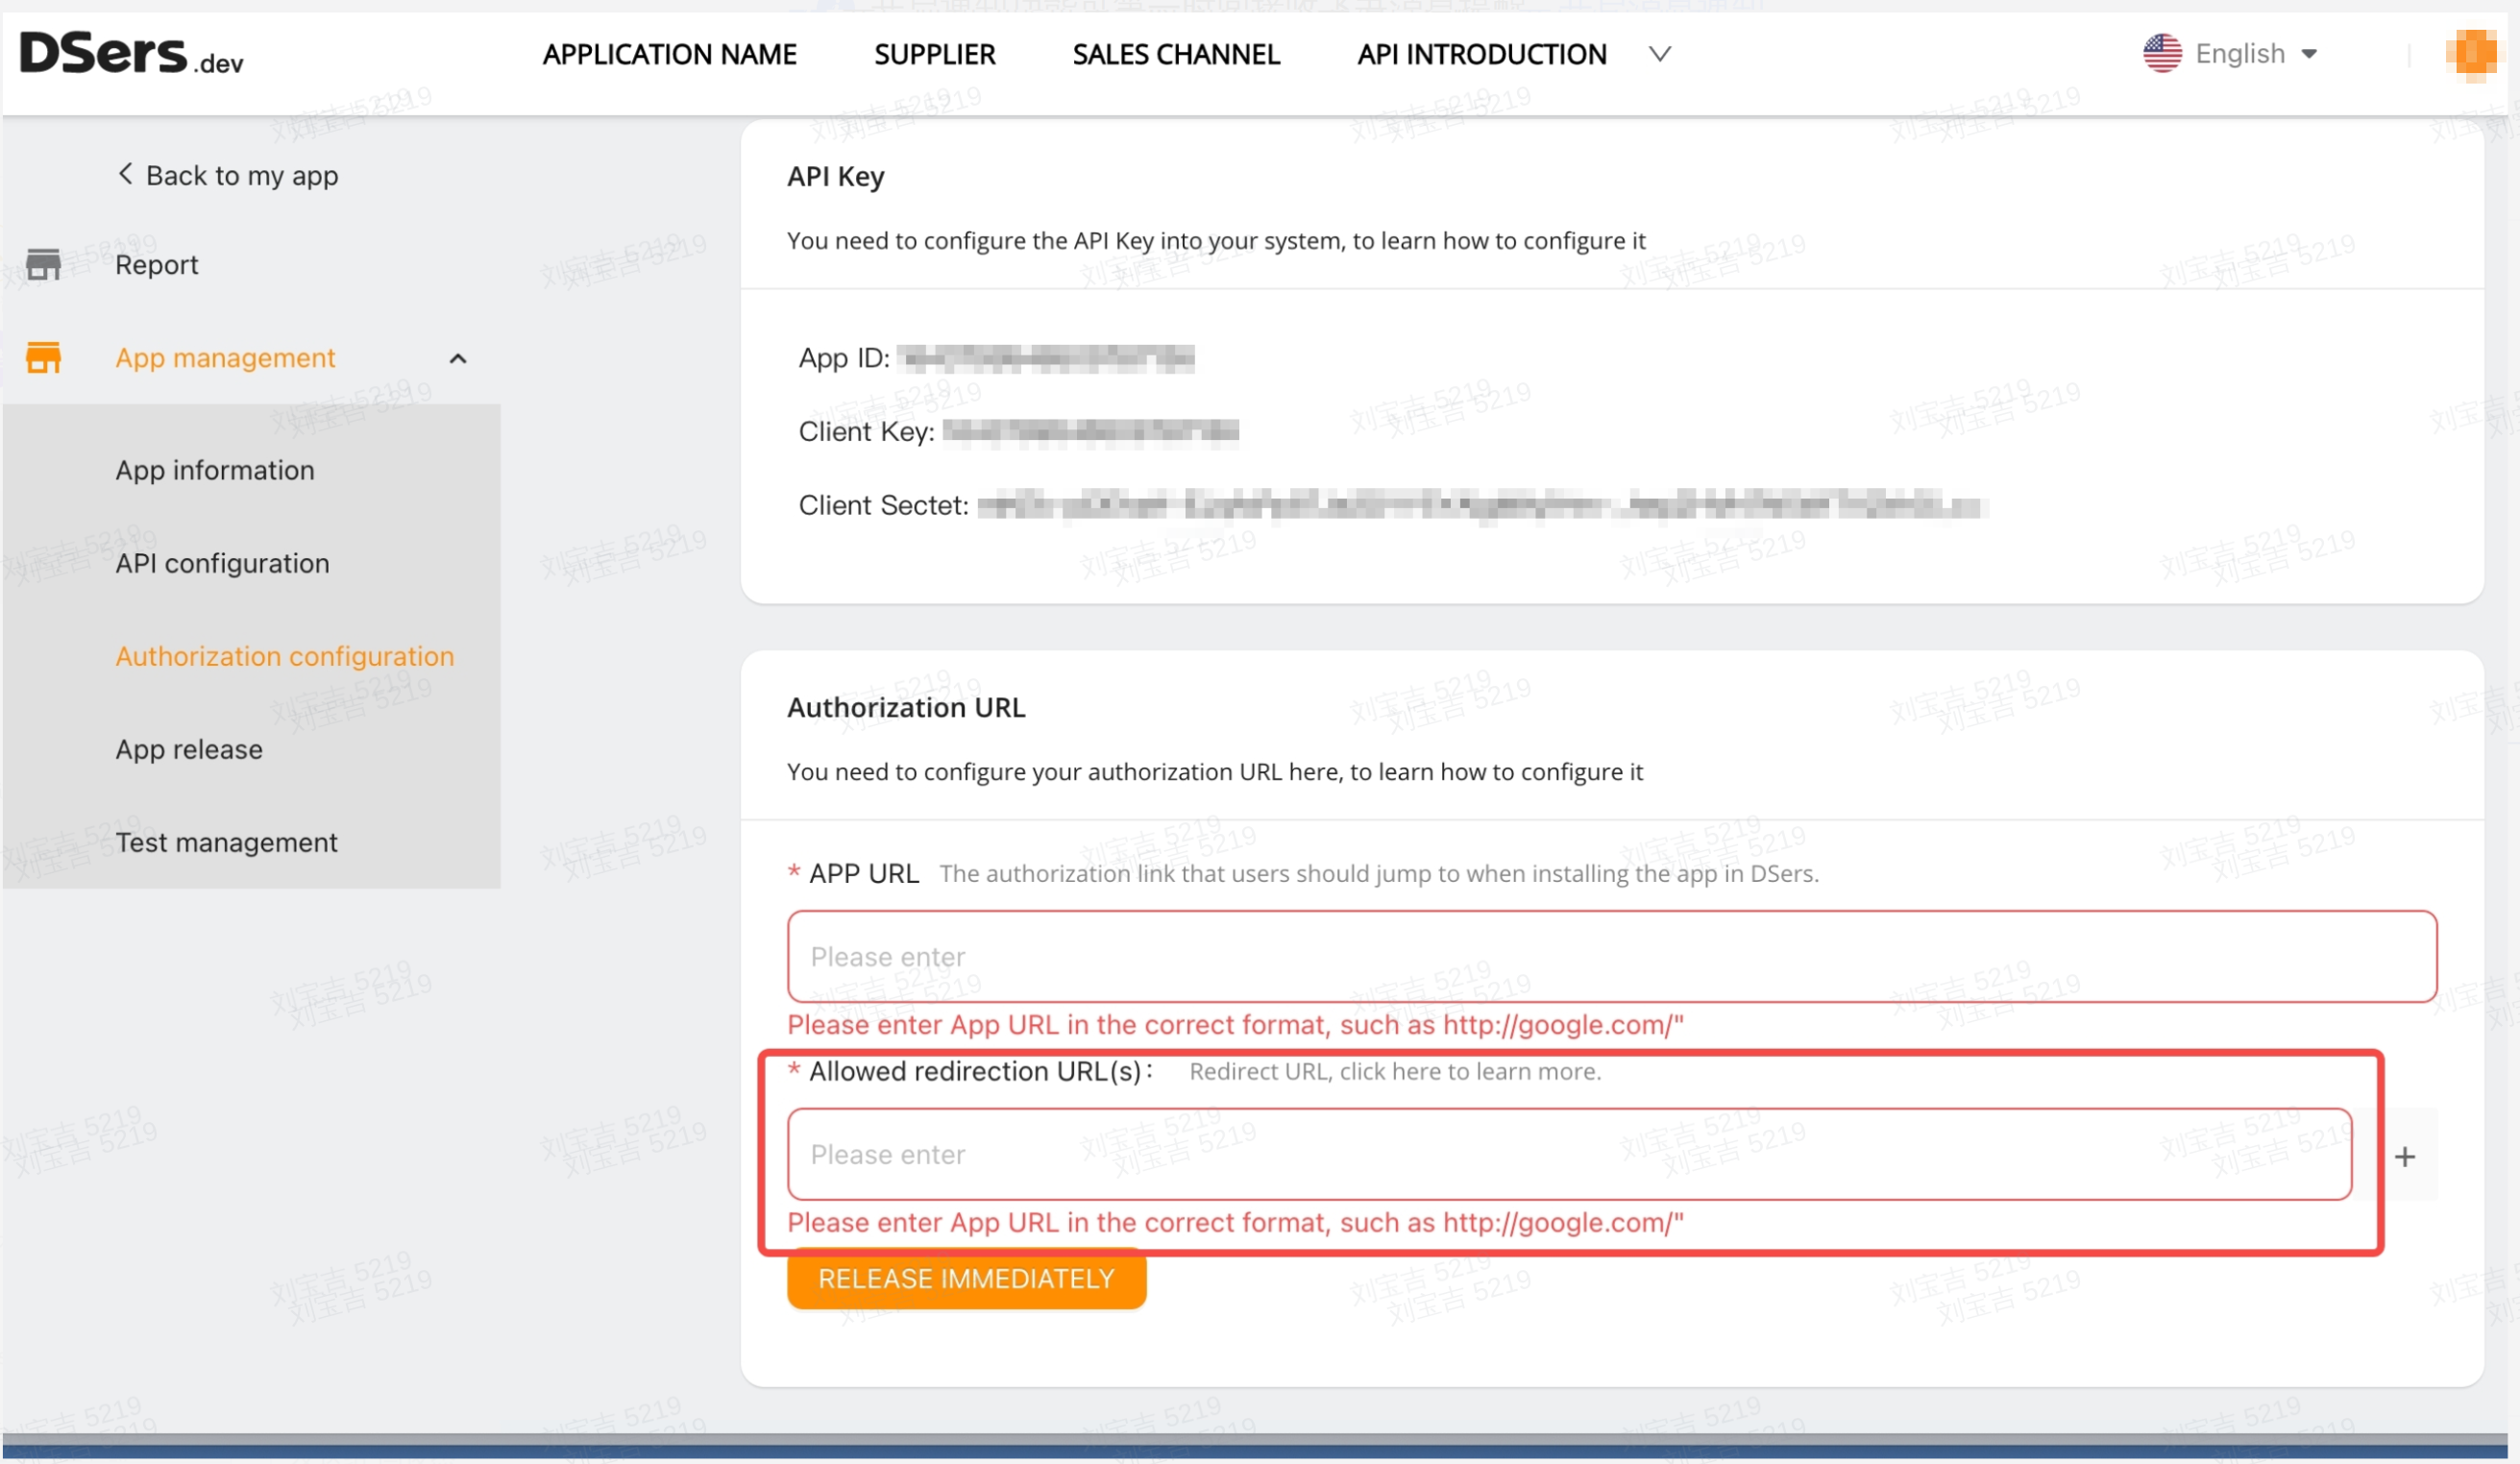Go to Test management section
Viewport: 2520px width, 1464px height.
click(x=226, y=842)
